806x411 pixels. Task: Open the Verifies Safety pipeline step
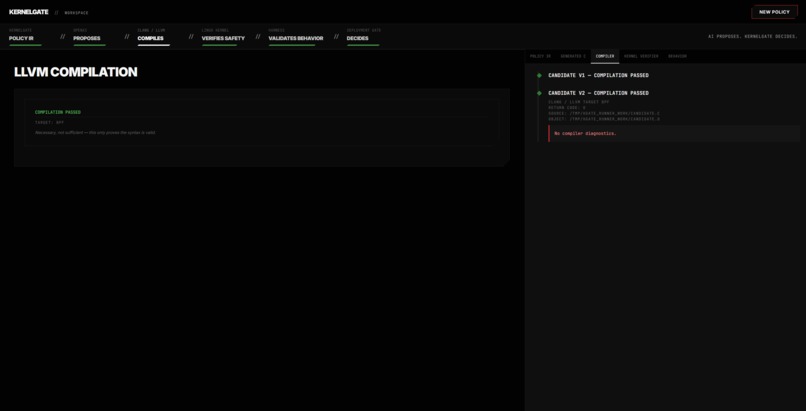tap(223, 36)
